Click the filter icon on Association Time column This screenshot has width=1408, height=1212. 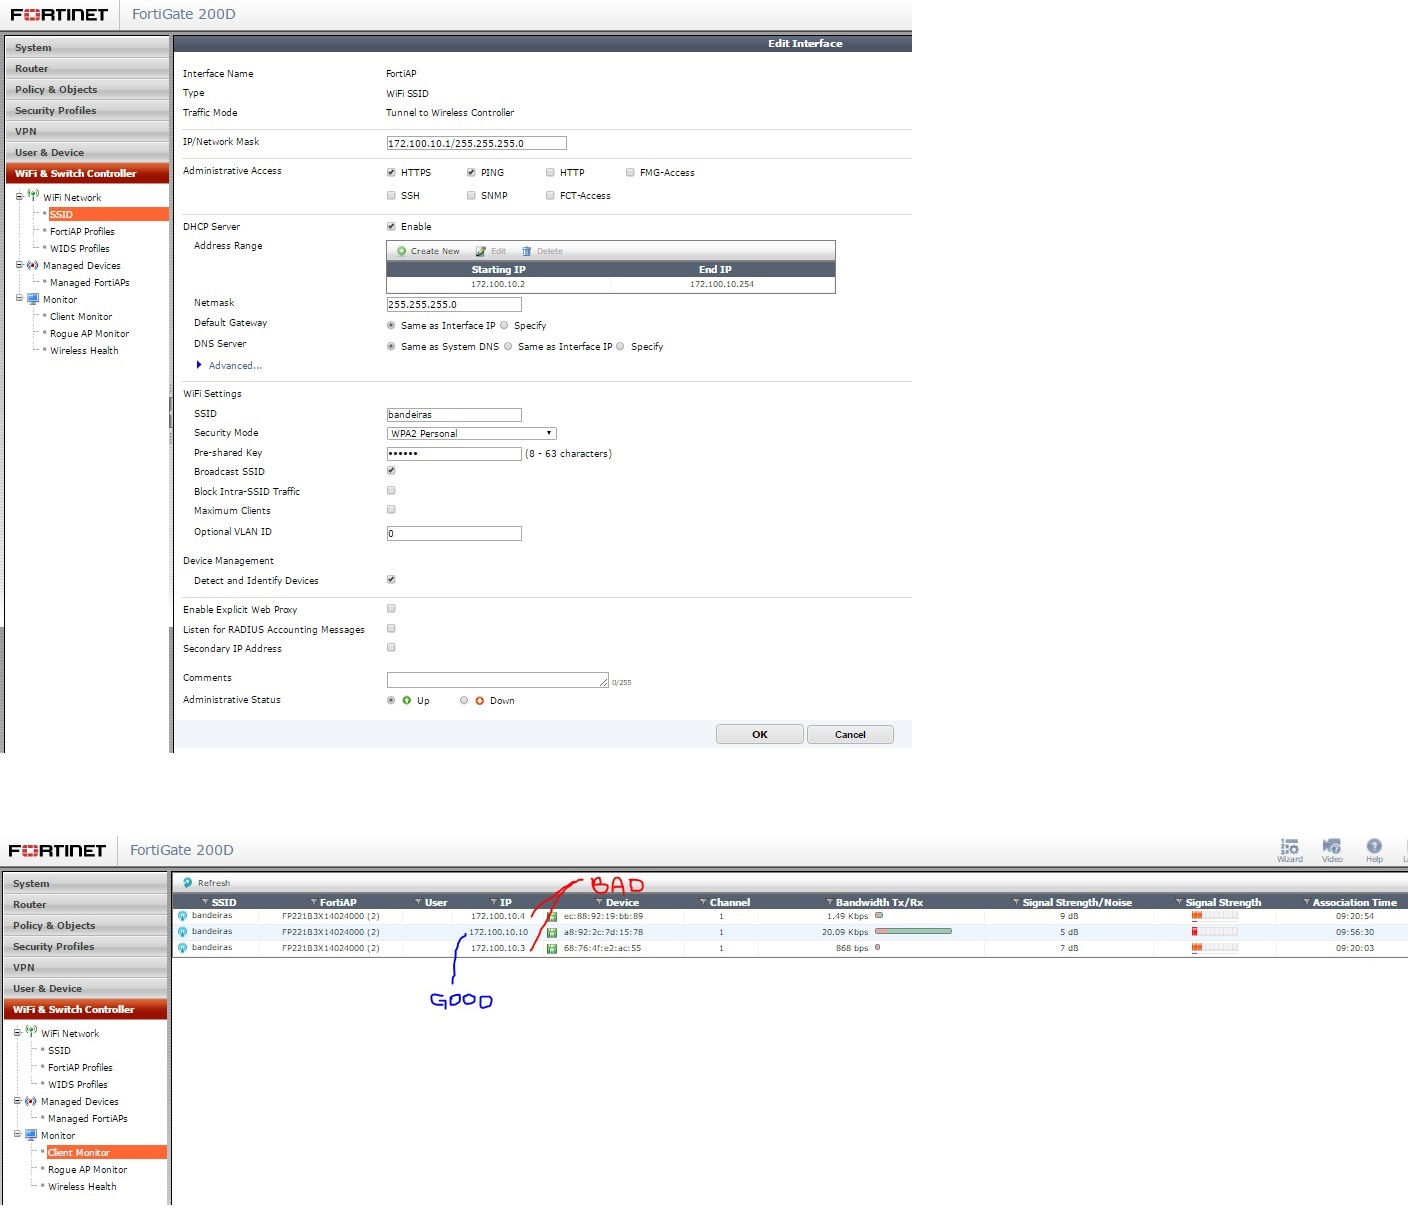coord(1306,902)
